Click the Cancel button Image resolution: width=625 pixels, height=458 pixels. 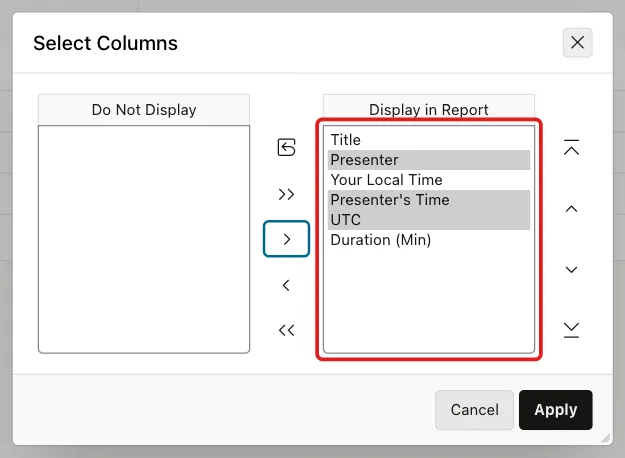click(474, 410)
